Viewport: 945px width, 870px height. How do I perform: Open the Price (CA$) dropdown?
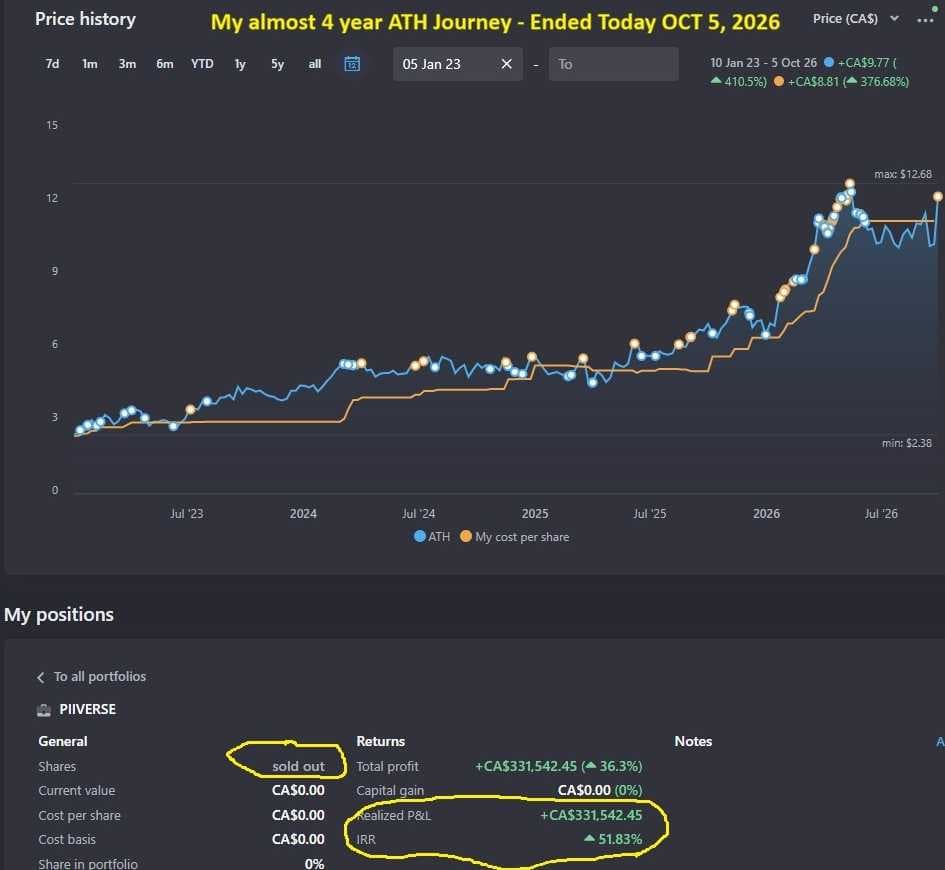[856, 19]
